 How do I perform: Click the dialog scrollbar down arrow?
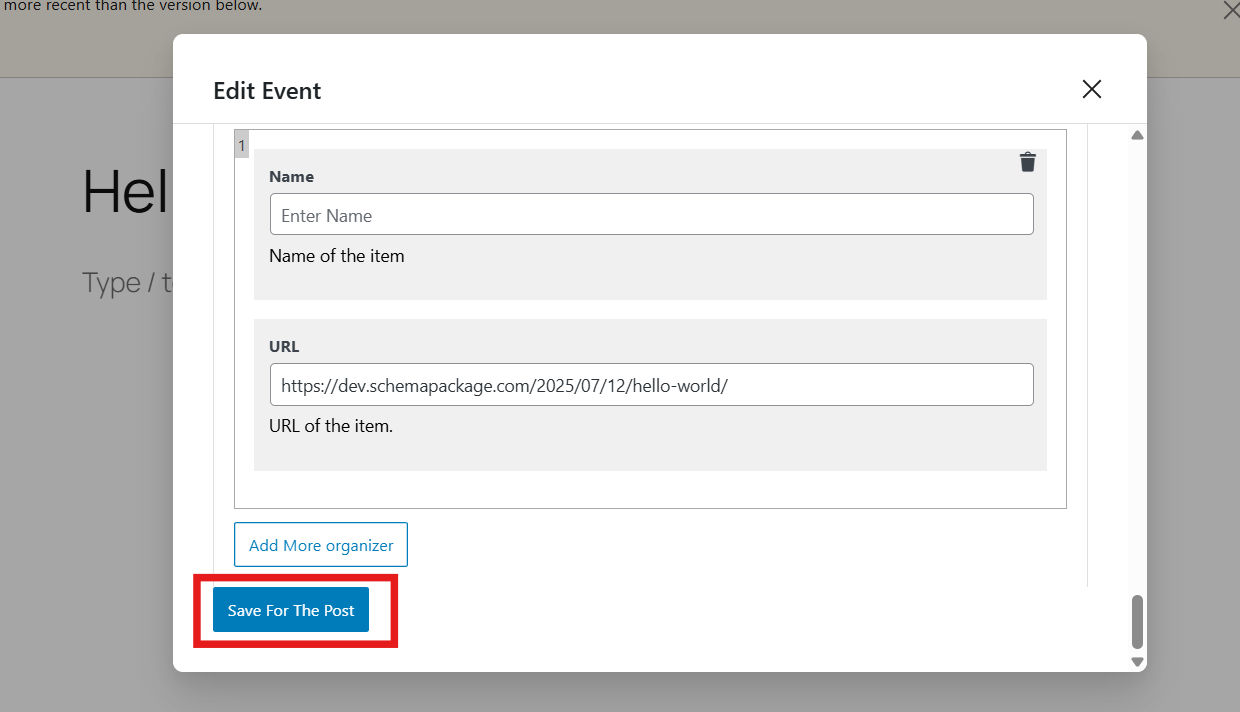coord(1137,662)
